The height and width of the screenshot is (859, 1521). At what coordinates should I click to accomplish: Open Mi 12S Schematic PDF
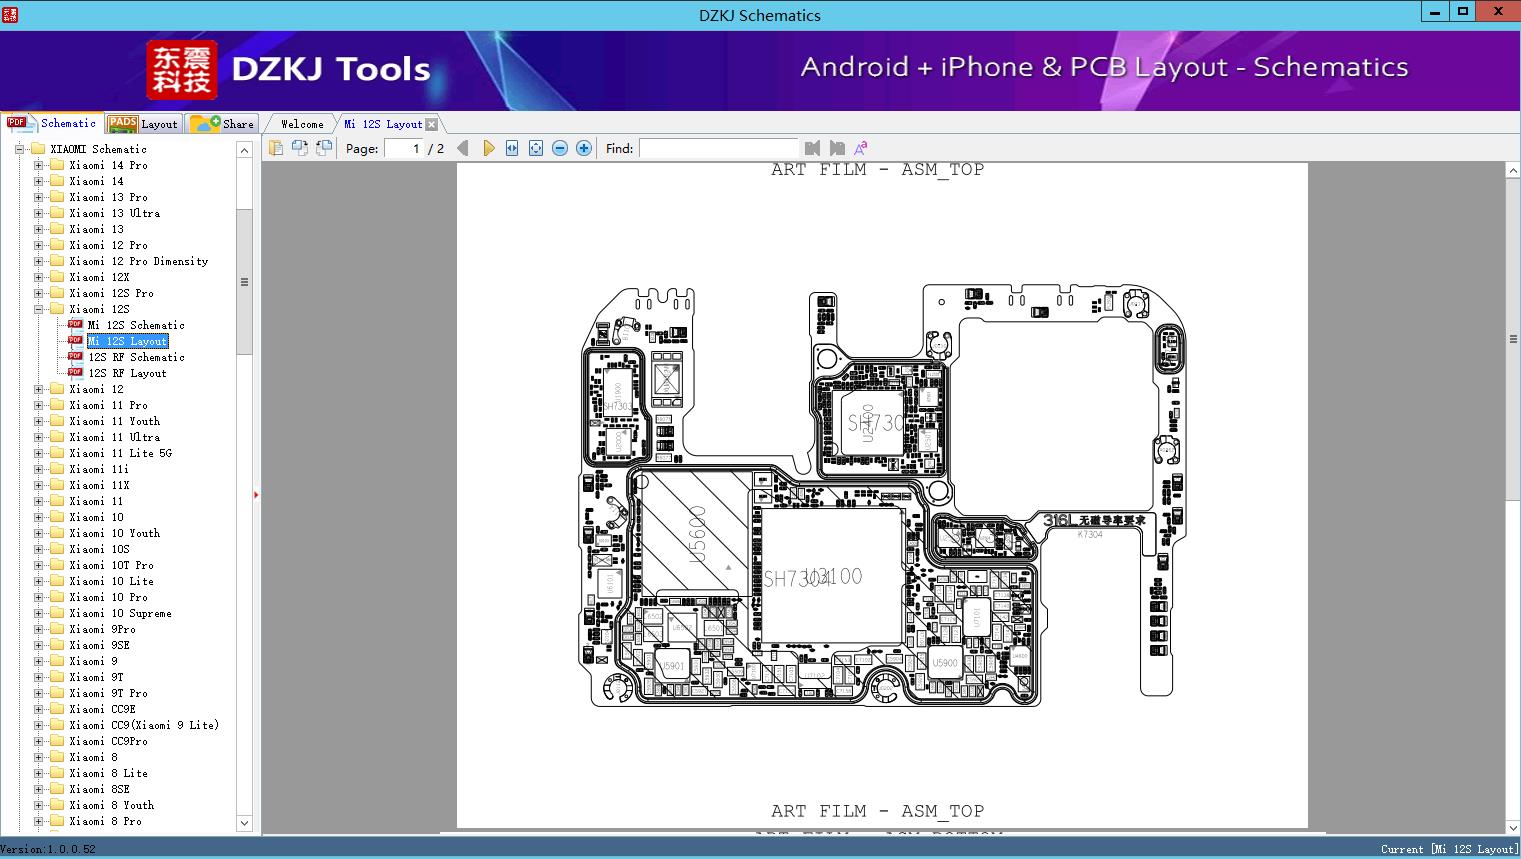click(x=136, y=325)
